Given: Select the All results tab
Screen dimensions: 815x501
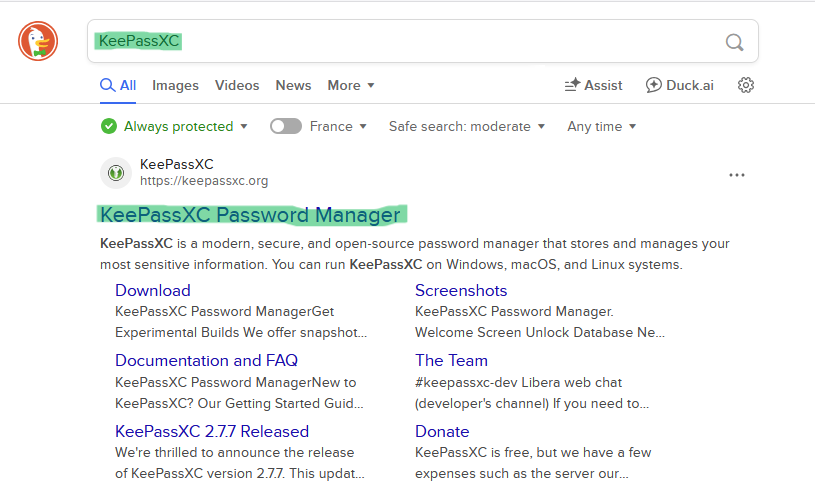Looking at the screenshot, I should click(118, 85).
